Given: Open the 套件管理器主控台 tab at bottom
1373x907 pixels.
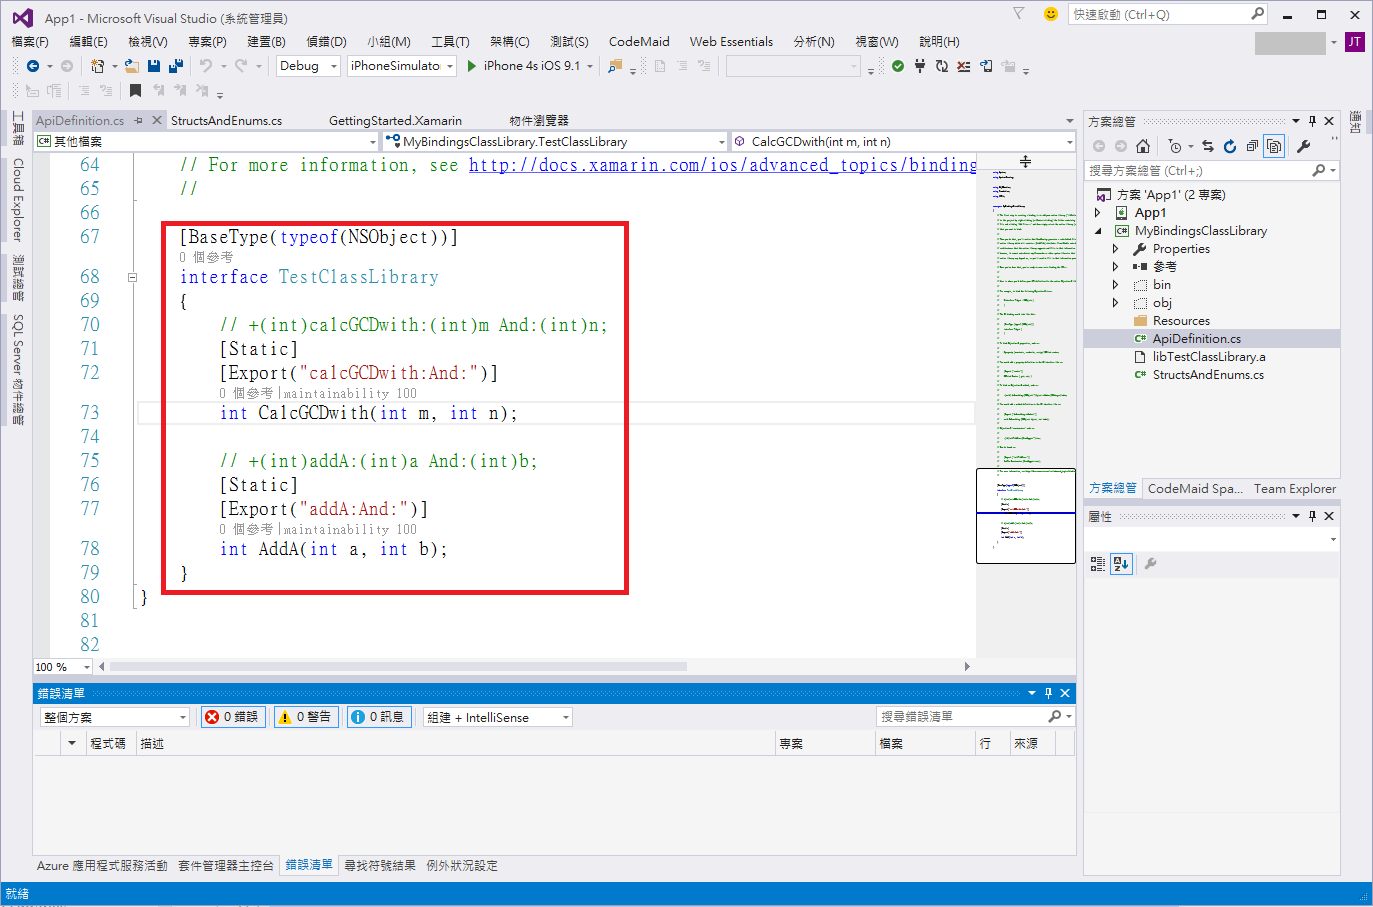Looking at the screenshot, I should point(226,866).
